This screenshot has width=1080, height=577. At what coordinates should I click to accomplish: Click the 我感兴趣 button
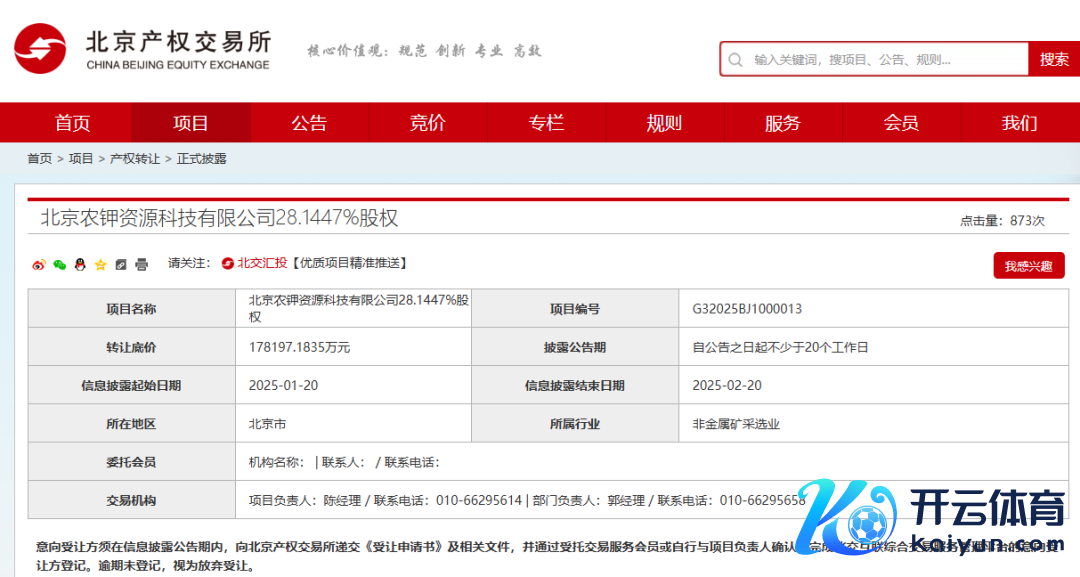pos(1028,266)
